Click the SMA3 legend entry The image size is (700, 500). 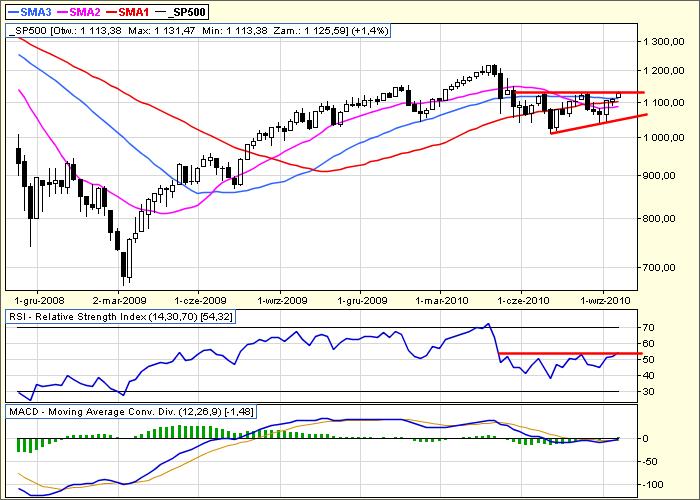coord(30,12)
